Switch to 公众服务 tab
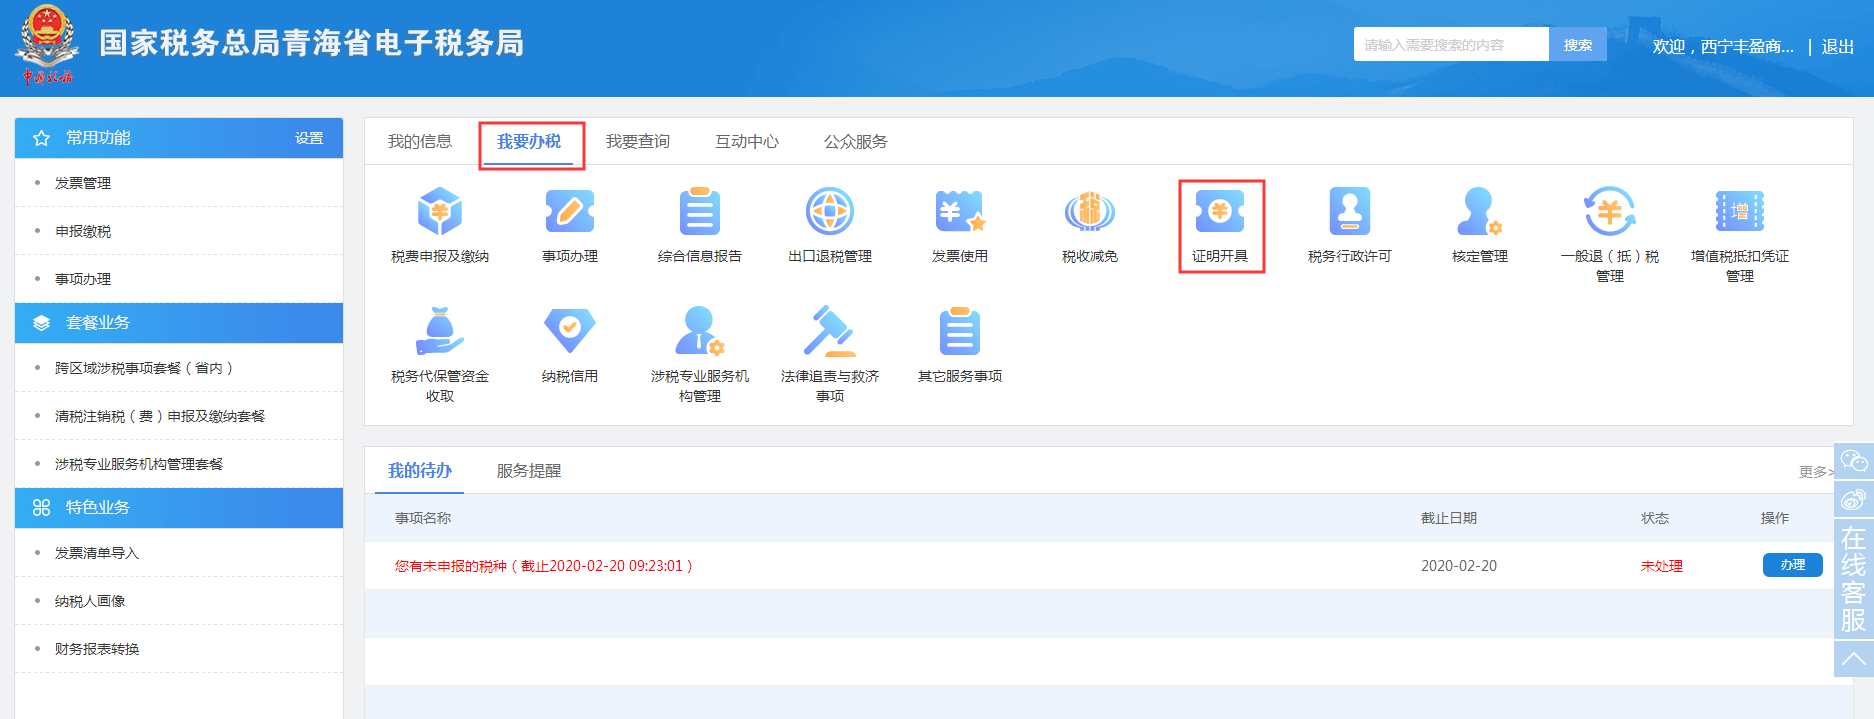 (x=856, y=142)
